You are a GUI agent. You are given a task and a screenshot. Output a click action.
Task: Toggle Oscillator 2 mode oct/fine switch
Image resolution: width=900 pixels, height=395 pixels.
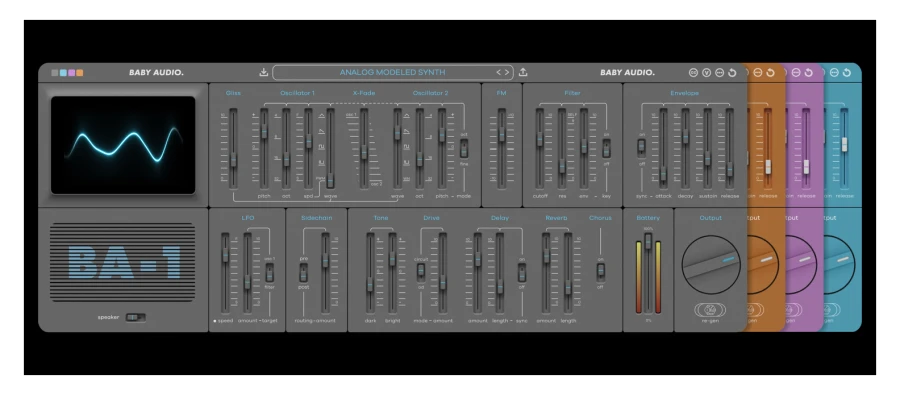coord(464,149)
